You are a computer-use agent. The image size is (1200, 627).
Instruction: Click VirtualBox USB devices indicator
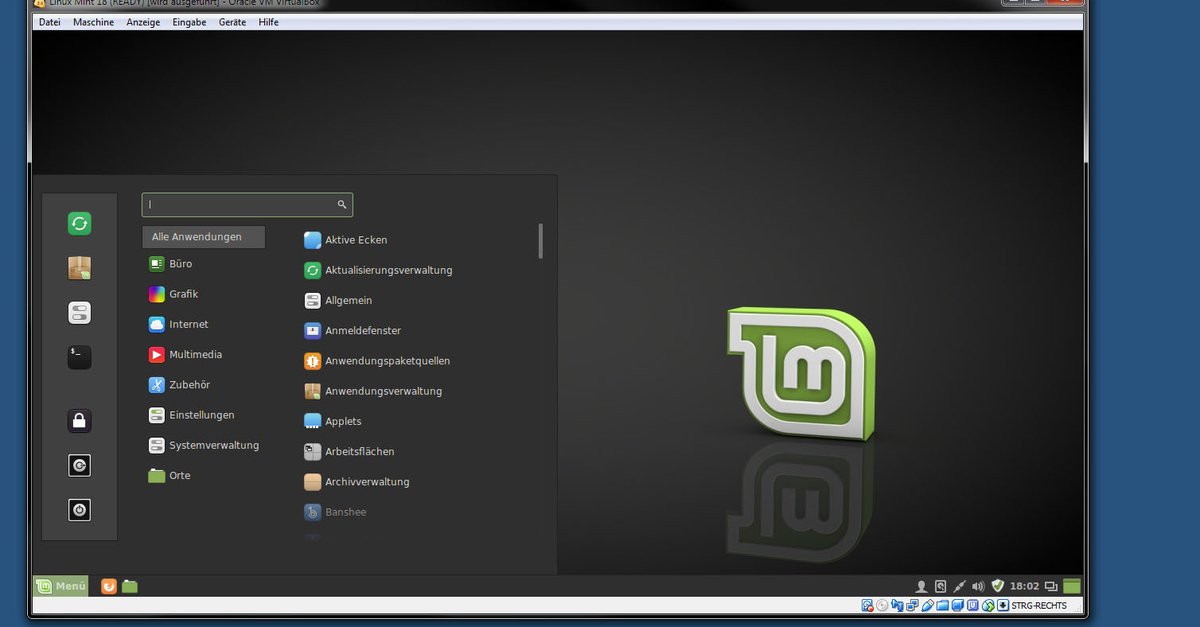927,606
